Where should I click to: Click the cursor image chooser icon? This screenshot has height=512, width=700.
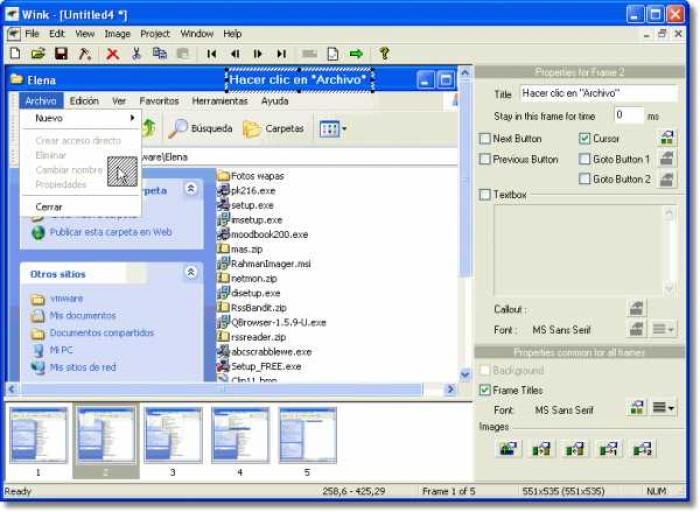pos(667,138)
